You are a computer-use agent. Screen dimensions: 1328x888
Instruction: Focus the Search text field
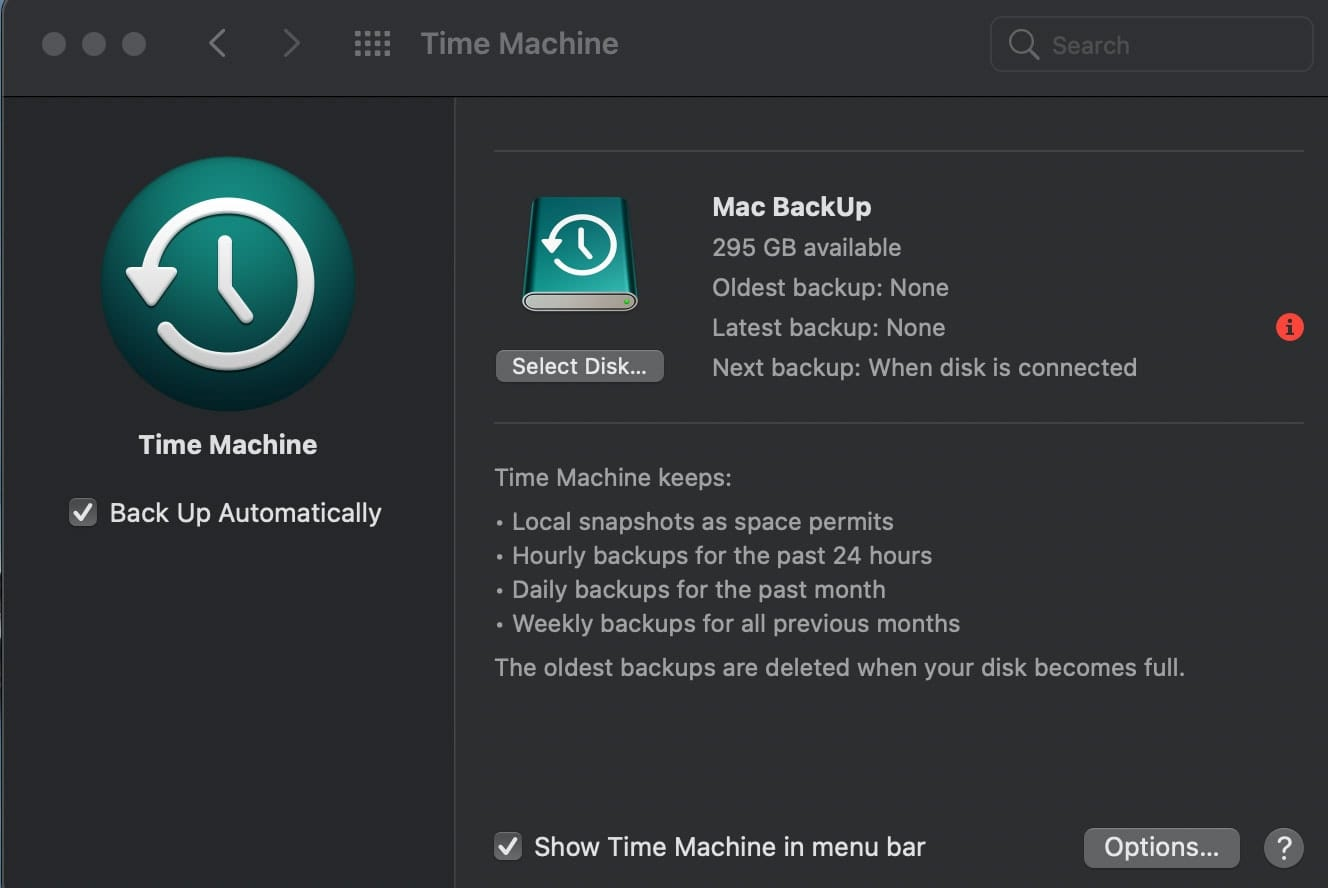1151,44
